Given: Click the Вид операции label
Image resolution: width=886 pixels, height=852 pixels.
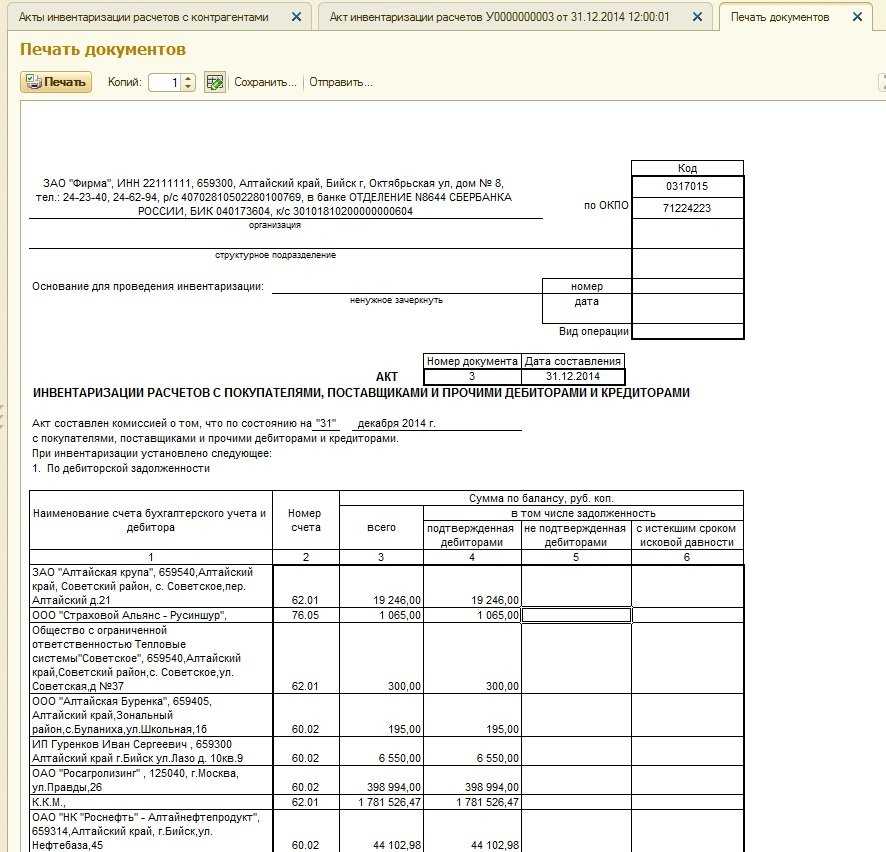Looking at the screenshot, I should click(x=594, y=331).
